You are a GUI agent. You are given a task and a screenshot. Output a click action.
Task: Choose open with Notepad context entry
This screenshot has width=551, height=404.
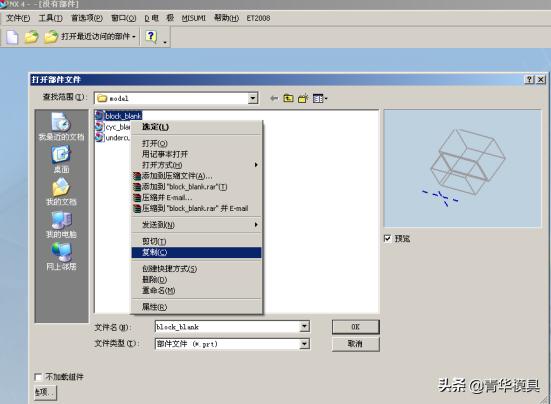click(x=197, y=154)
